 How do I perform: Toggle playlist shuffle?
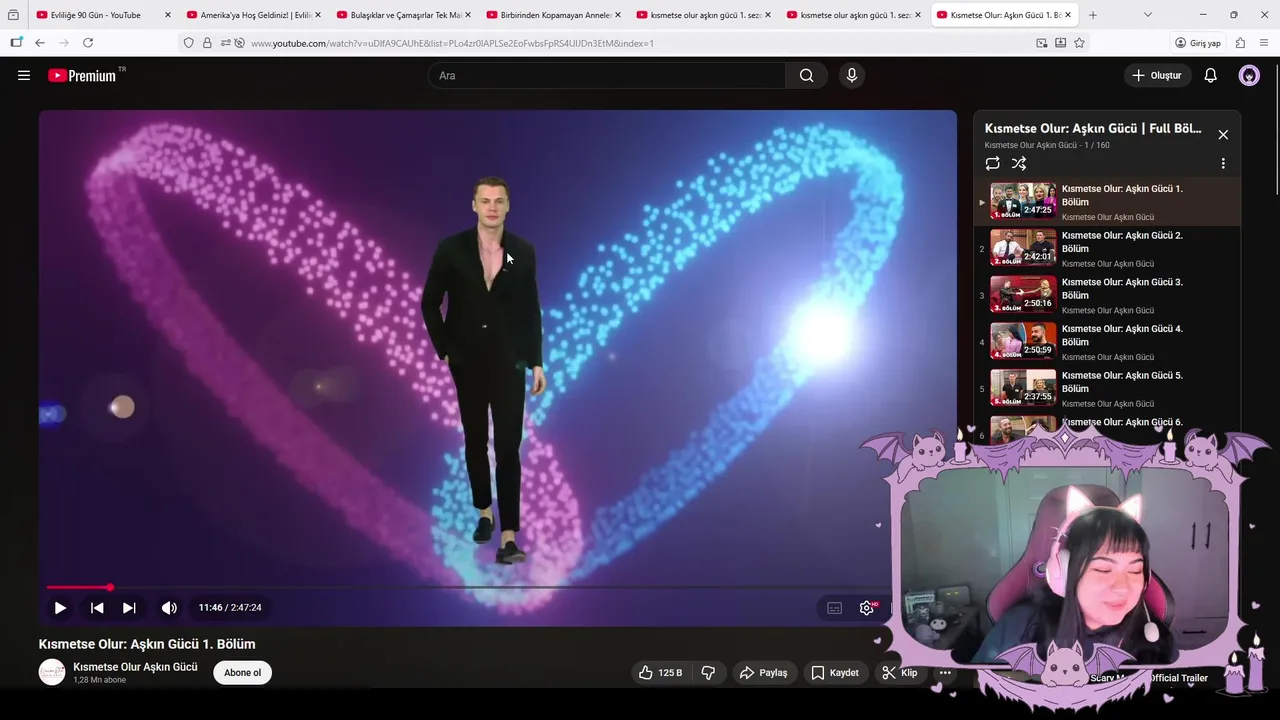pos(1019,163)
